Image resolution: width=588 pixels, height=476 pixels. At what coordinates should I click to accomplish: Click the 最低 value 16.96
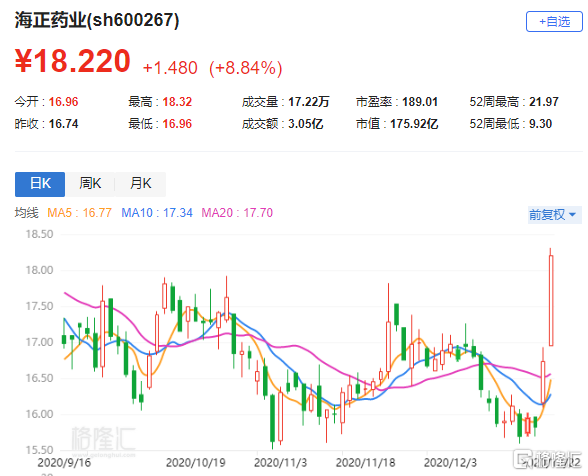(177, 124)
